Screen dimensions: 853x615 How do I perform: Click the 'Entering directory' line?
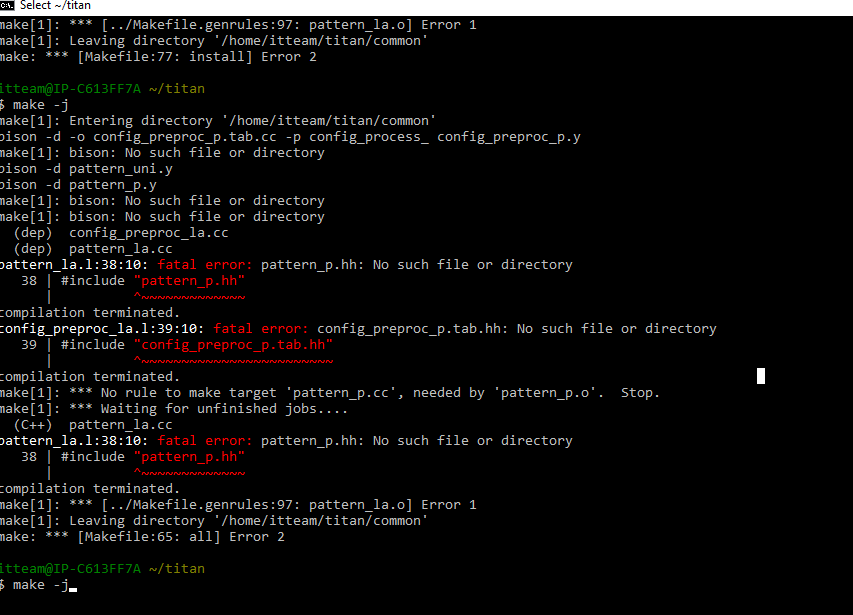[x=218, y=121]
